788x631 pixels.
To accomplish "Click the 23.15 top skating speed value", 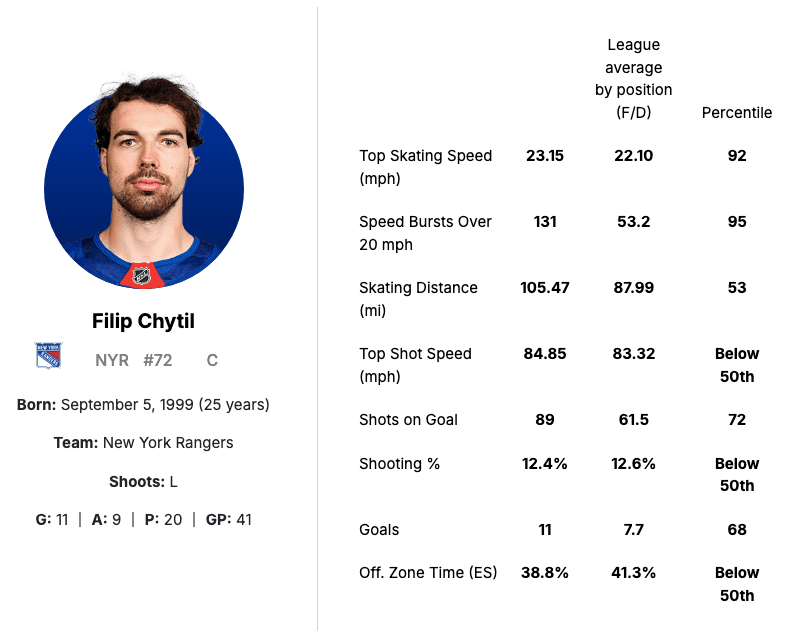I will point(545,156).
